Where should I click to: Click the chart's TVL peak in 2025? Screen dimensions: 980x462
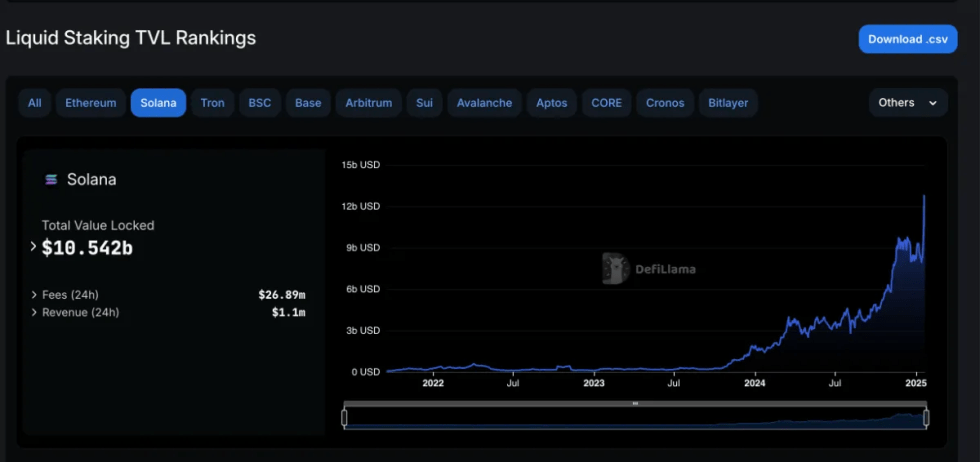coord(924,196)
